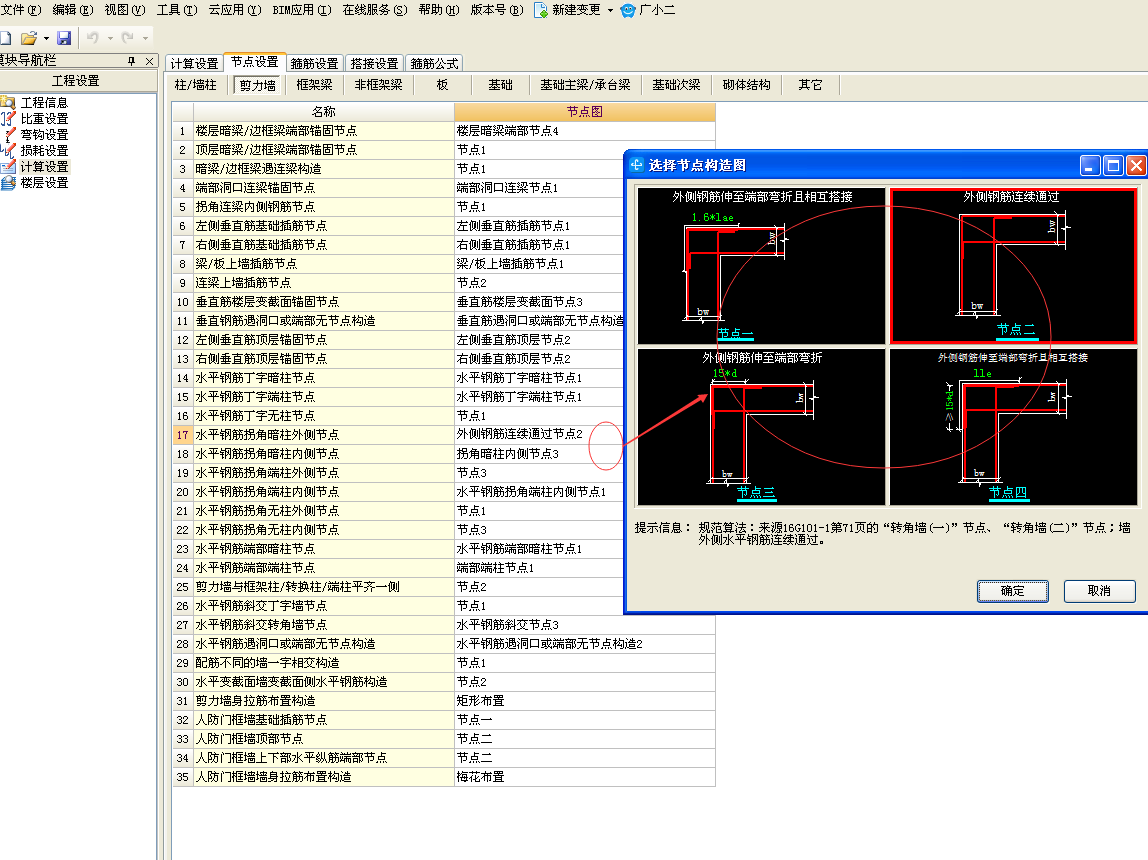Click the 广小二 mascot icon
This screenshot has width=1148, height=860.
point(627,10)
